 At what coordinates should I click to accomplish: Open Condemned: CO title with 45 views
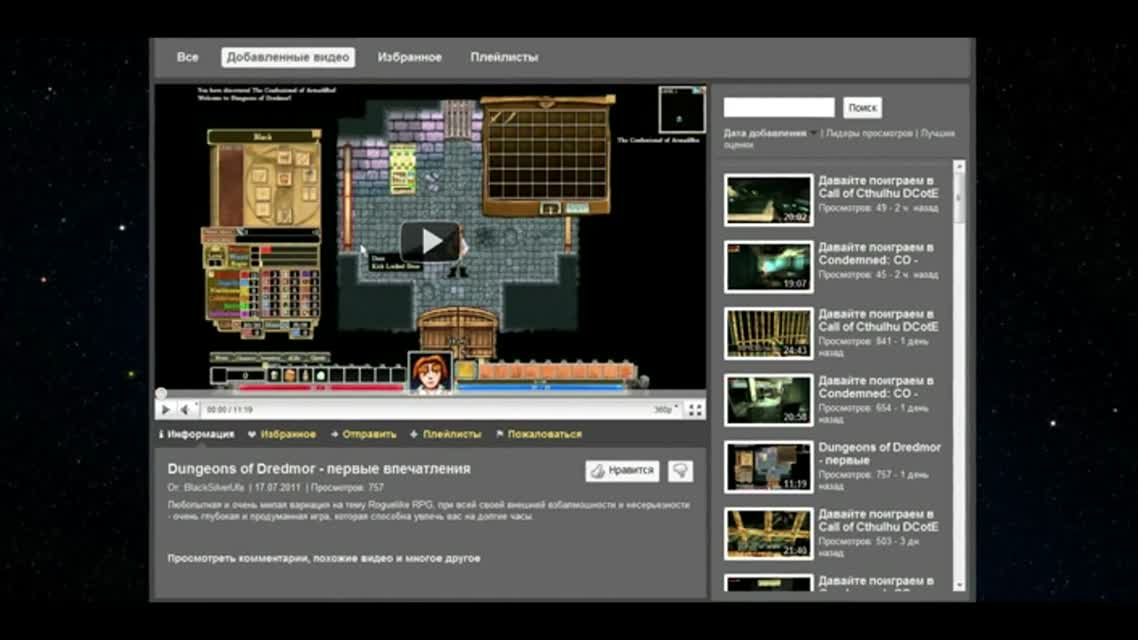[876, 253]
